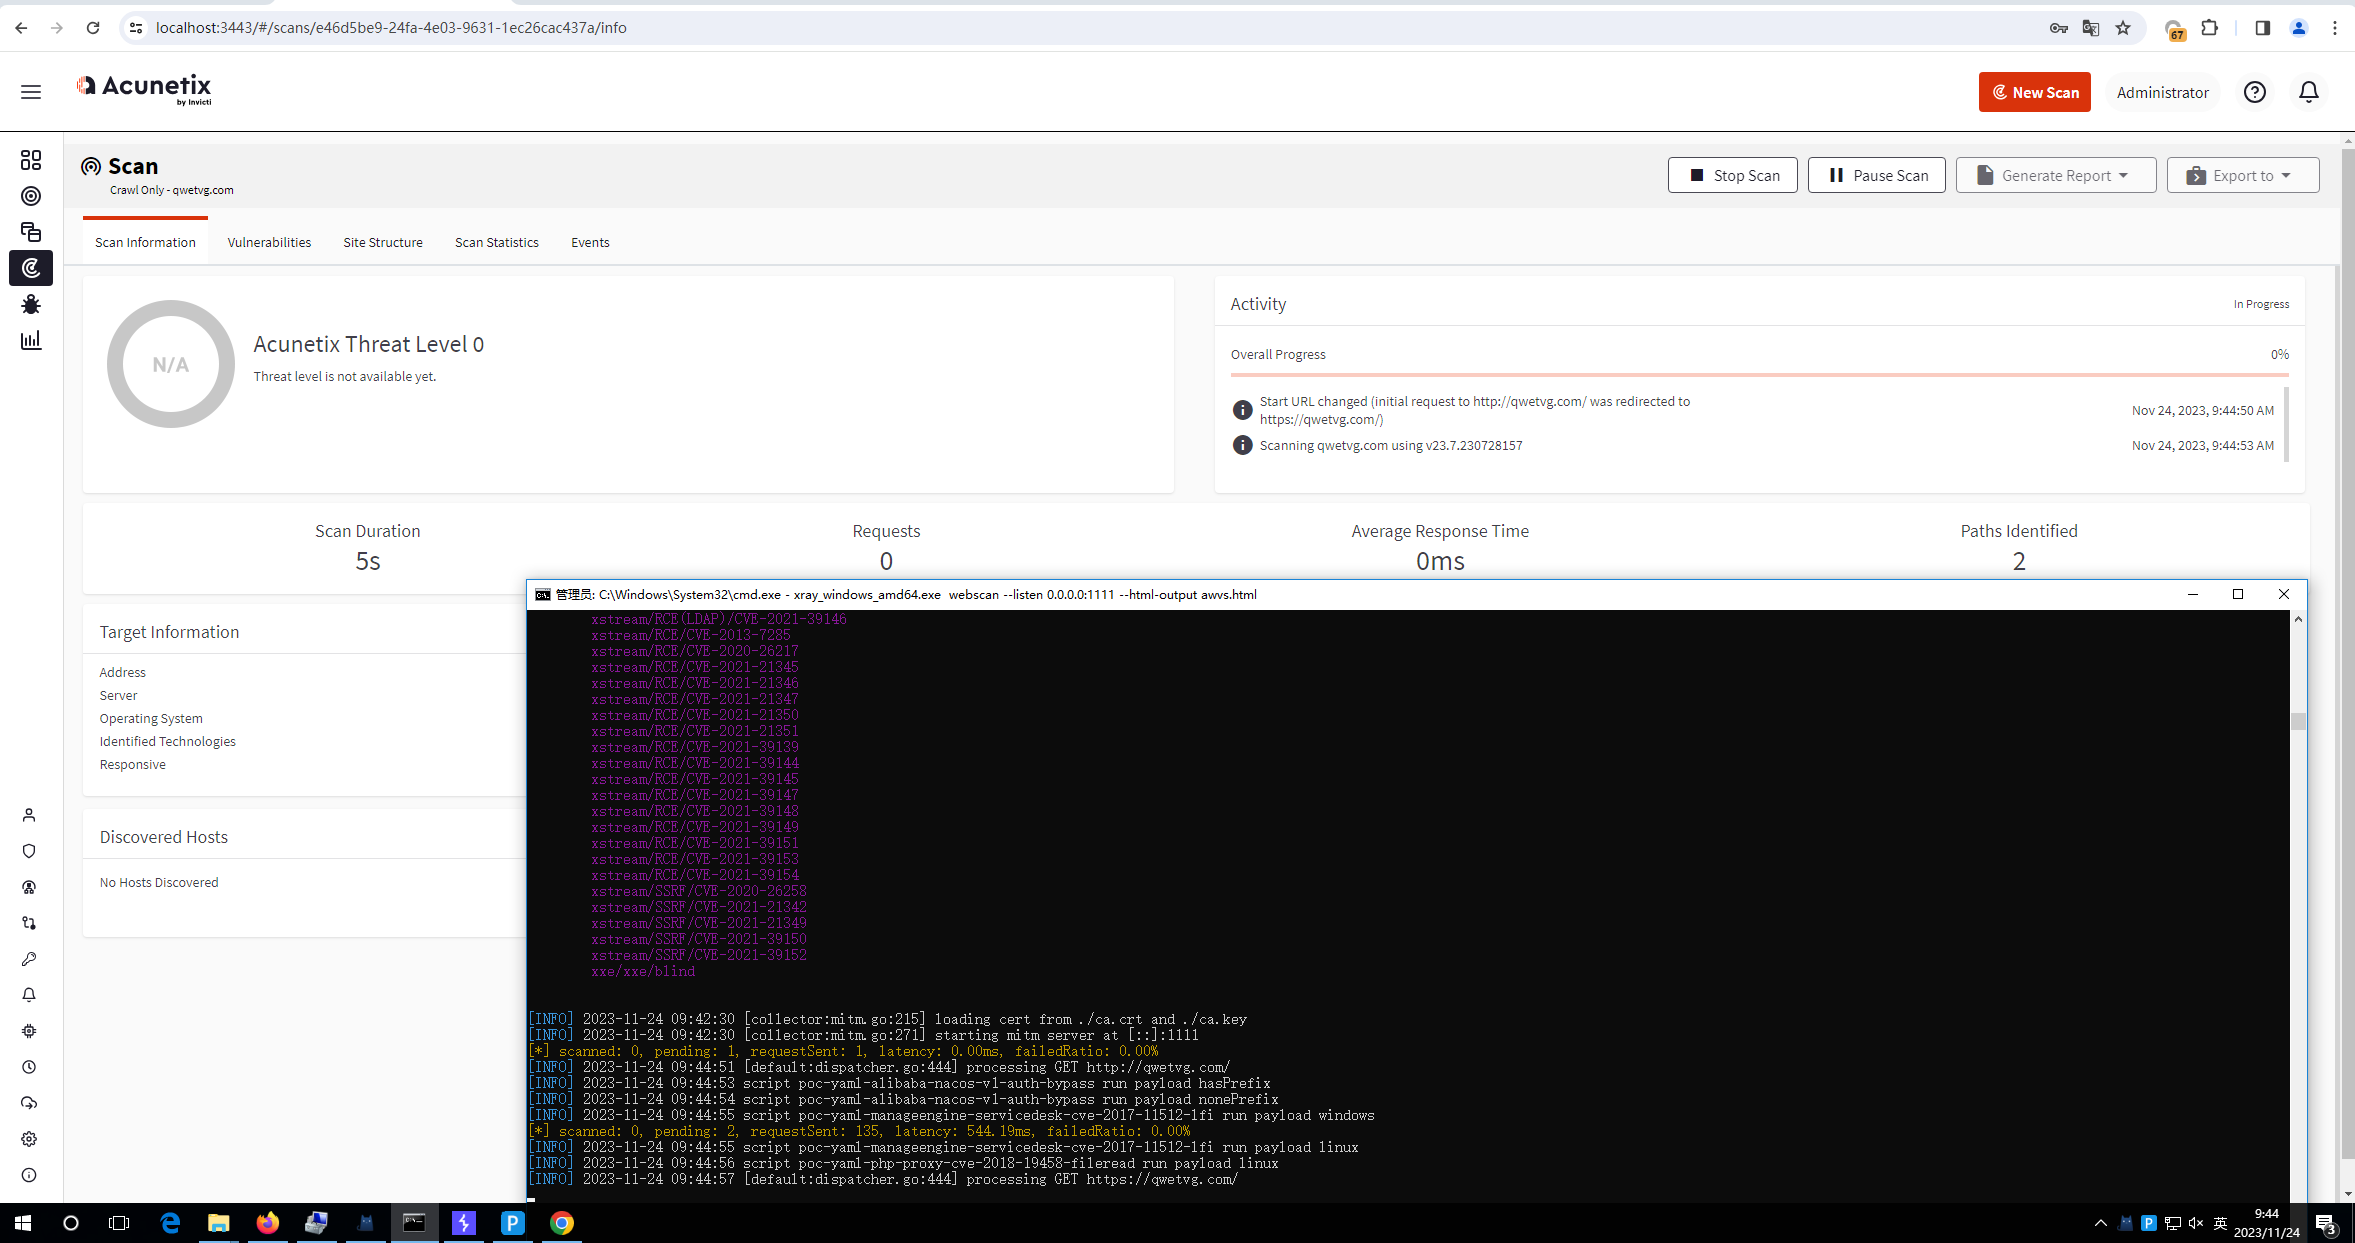The image size is (2355, 1243).
Task: Select the Scan Statistics tab
Action: coord(495,241)
